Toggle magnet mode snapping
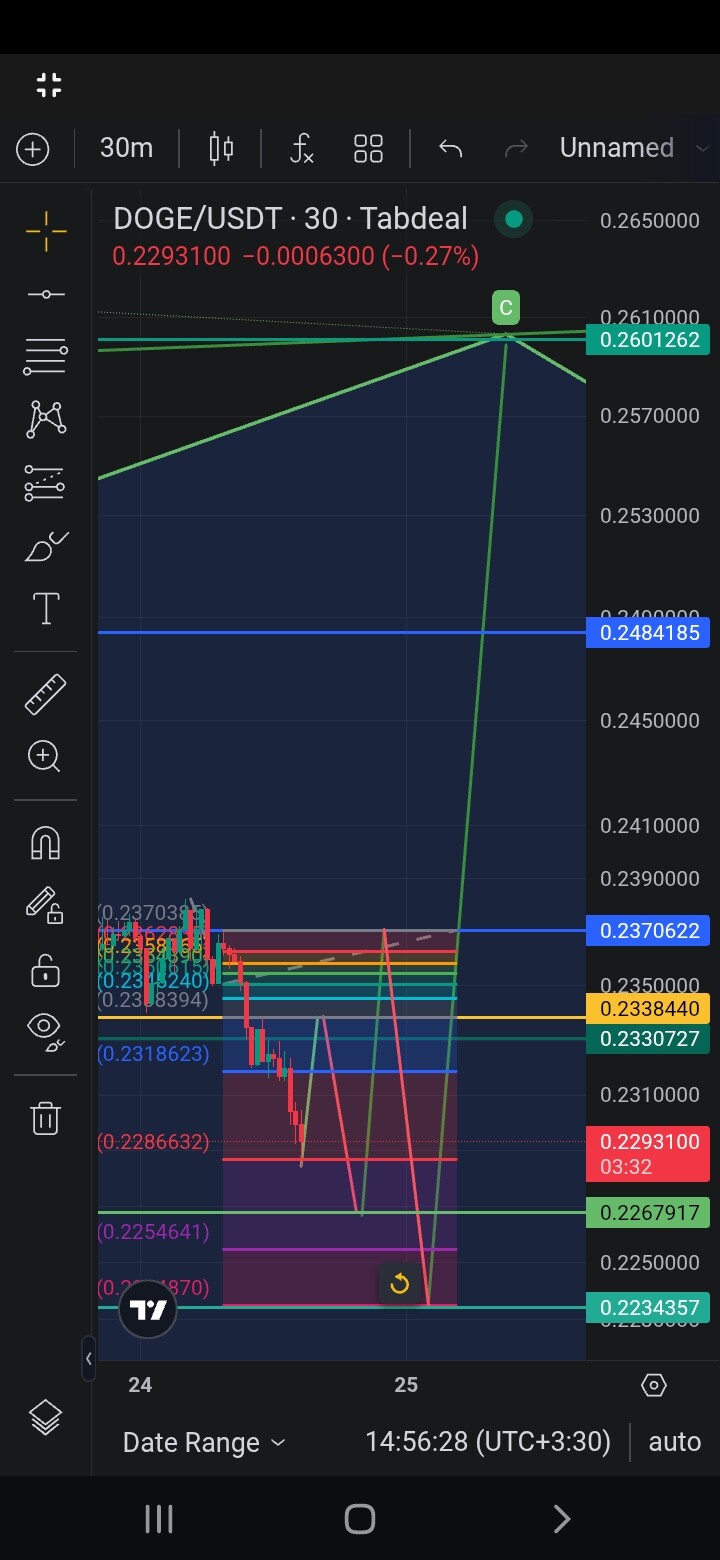This screenshot has width=720, height=1560. click(46, 843)
